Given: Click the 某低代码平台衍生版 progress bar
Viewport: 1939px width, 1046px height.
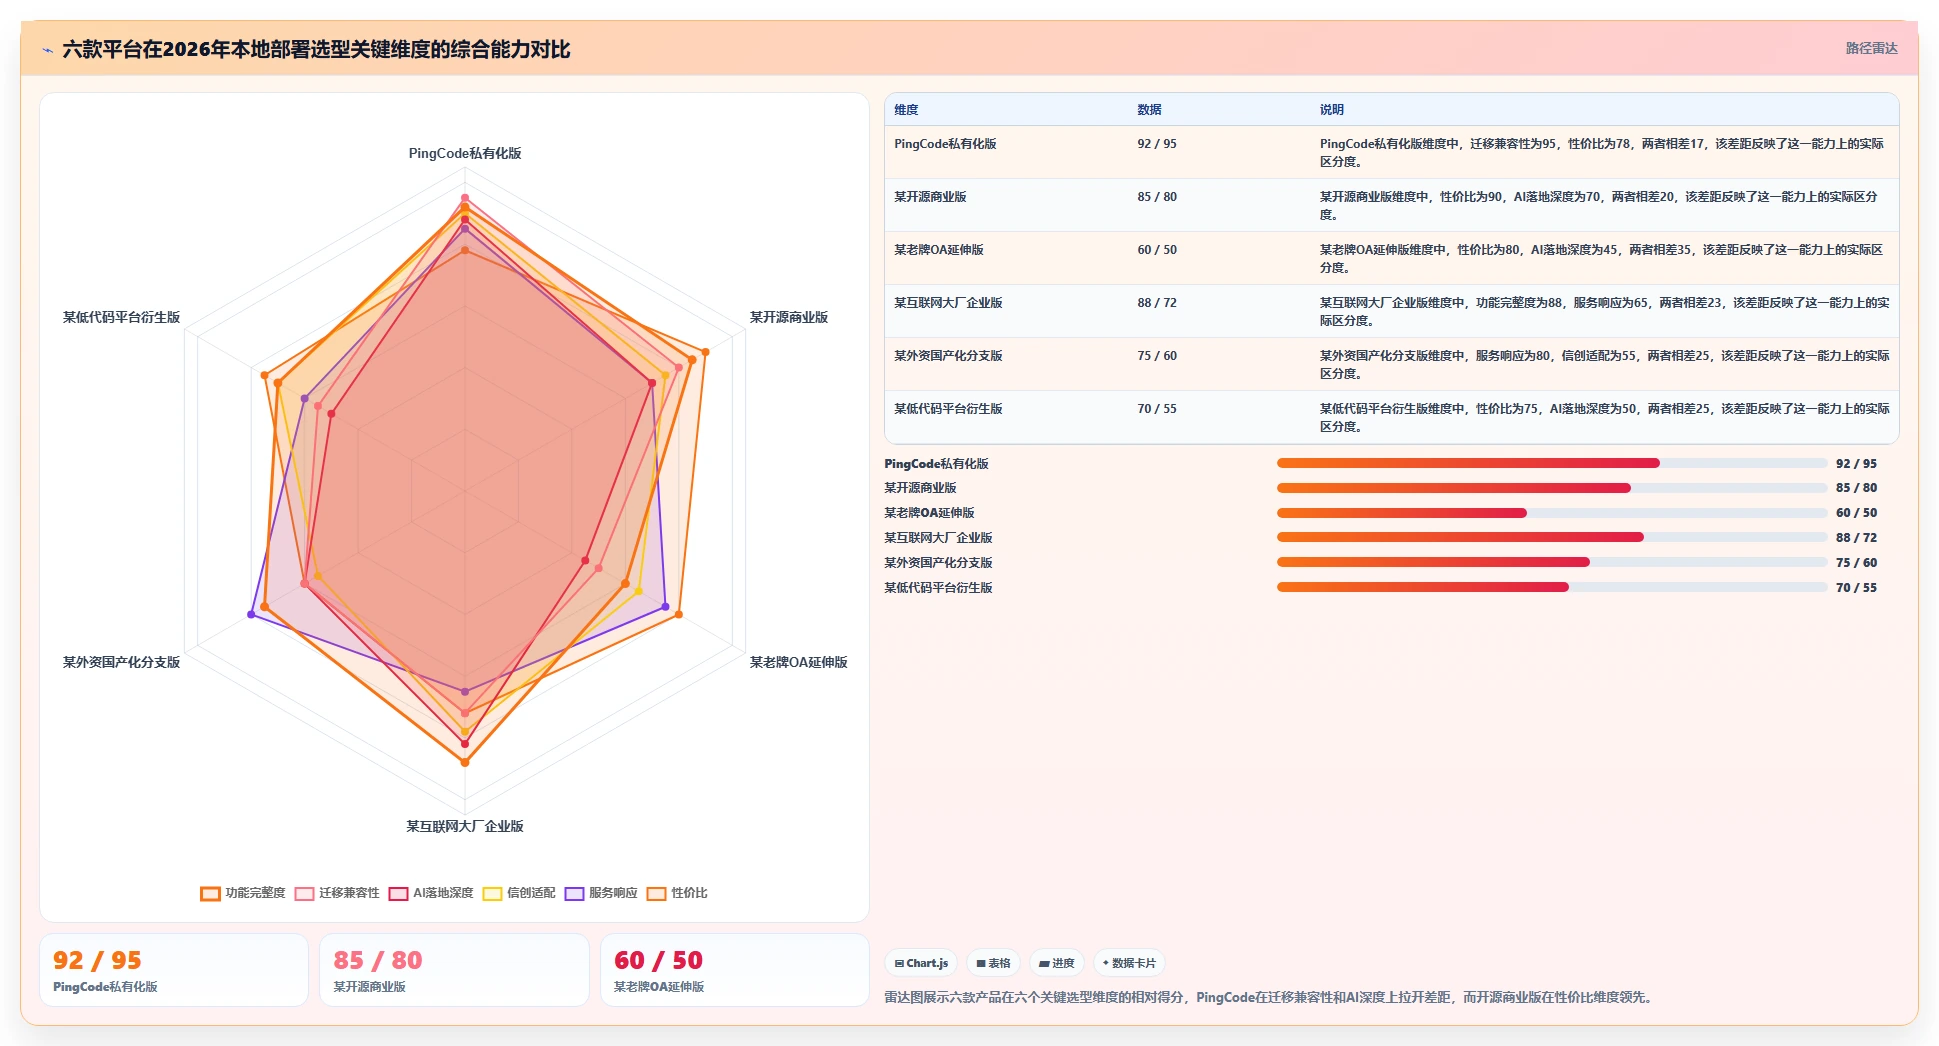Looking at the screenshot, I should 1552,587.
